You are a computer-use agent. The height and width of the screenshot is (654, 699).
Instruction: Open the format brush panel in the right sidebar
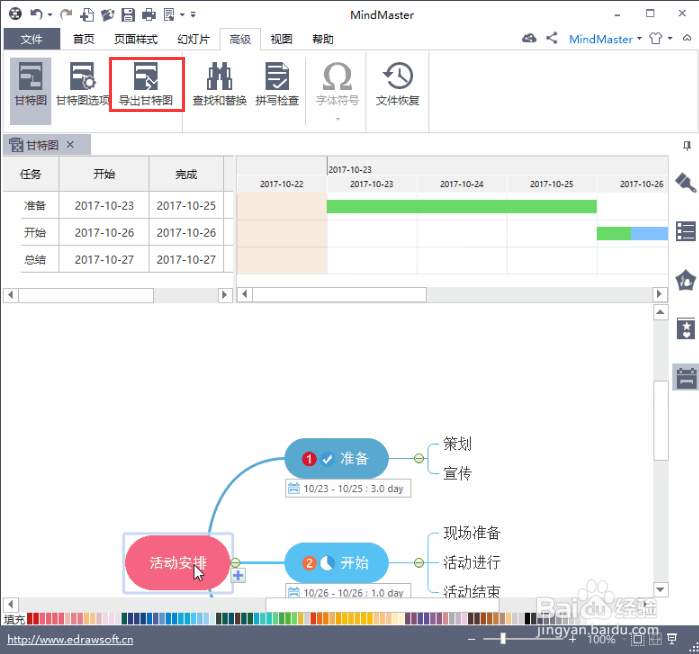686,182
